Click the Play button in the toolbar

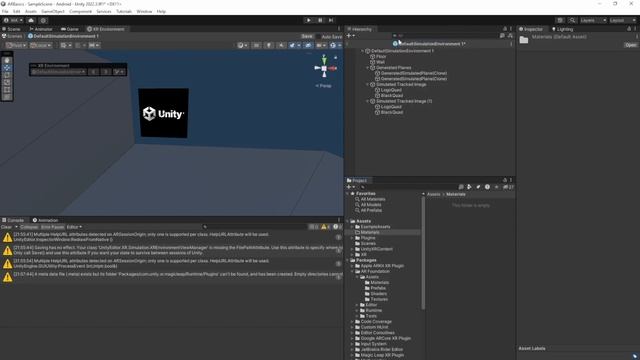coord(309,20)
